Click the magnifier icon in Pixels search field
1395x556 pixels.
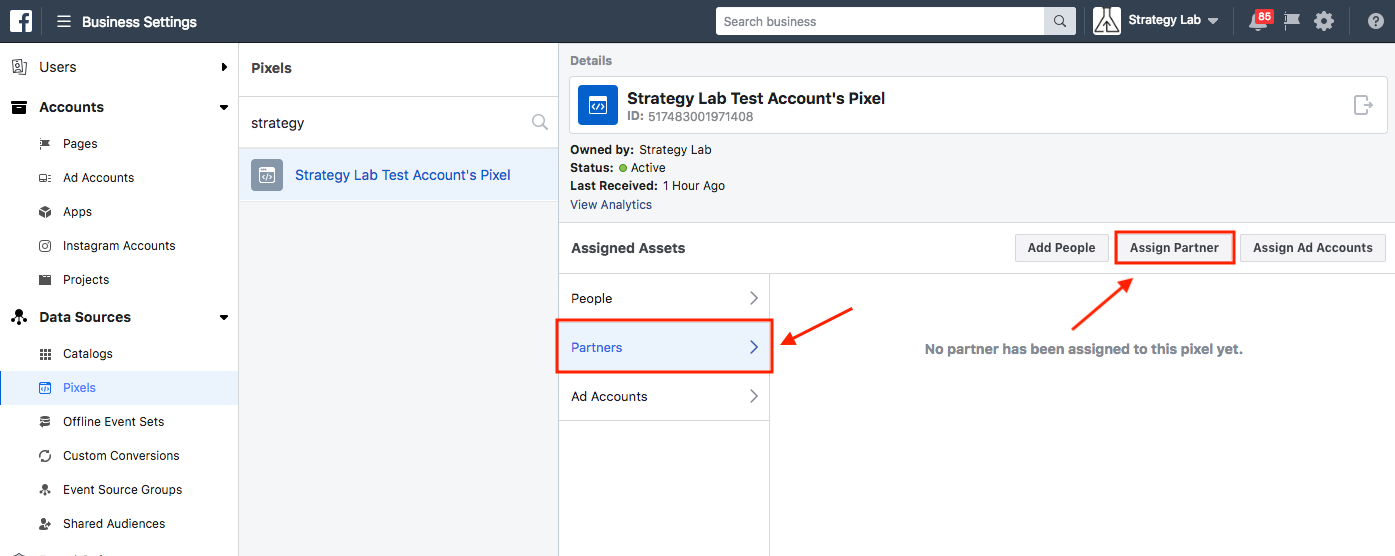(540, 123)
